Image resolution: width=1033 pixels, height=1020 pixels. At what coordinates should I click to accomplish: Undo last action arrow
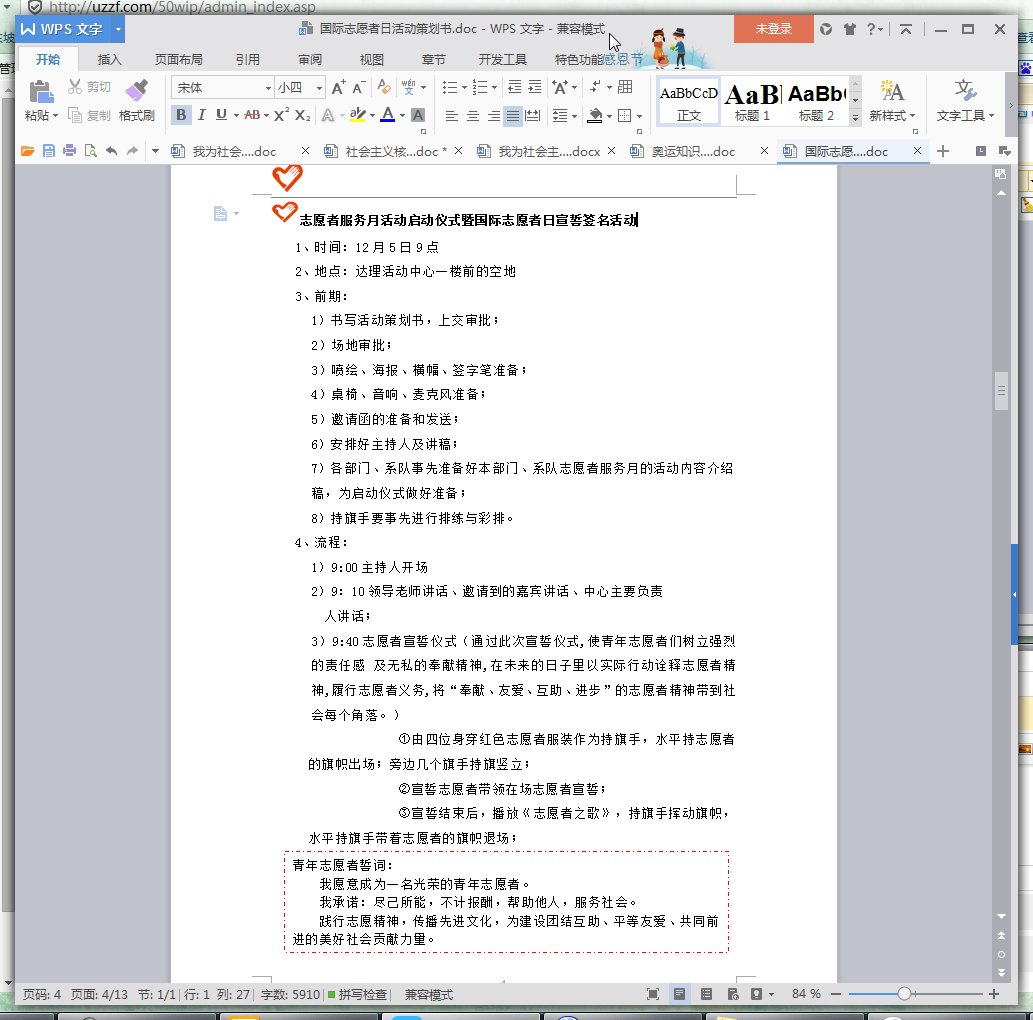pyautogui.click(x=111, y=151)
